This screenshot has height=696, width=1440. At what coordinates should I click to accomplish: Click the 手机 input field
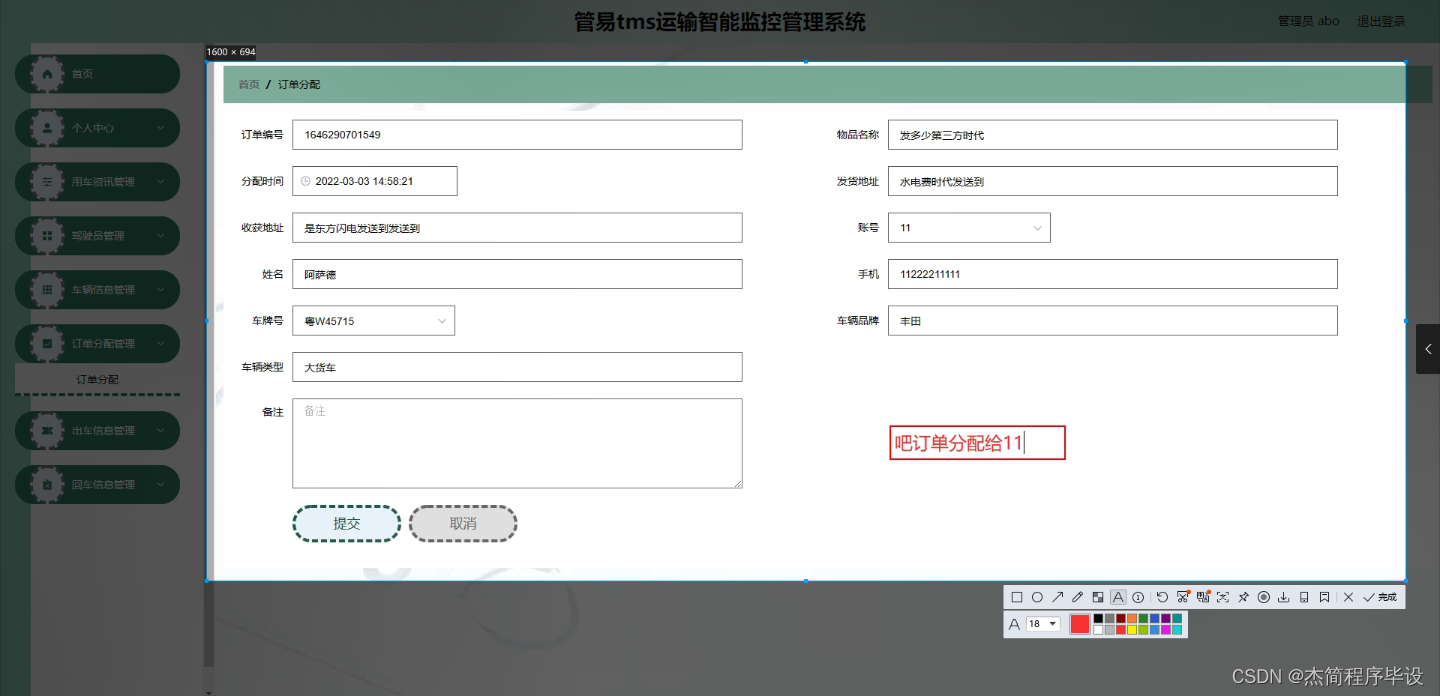point(1112,274)
